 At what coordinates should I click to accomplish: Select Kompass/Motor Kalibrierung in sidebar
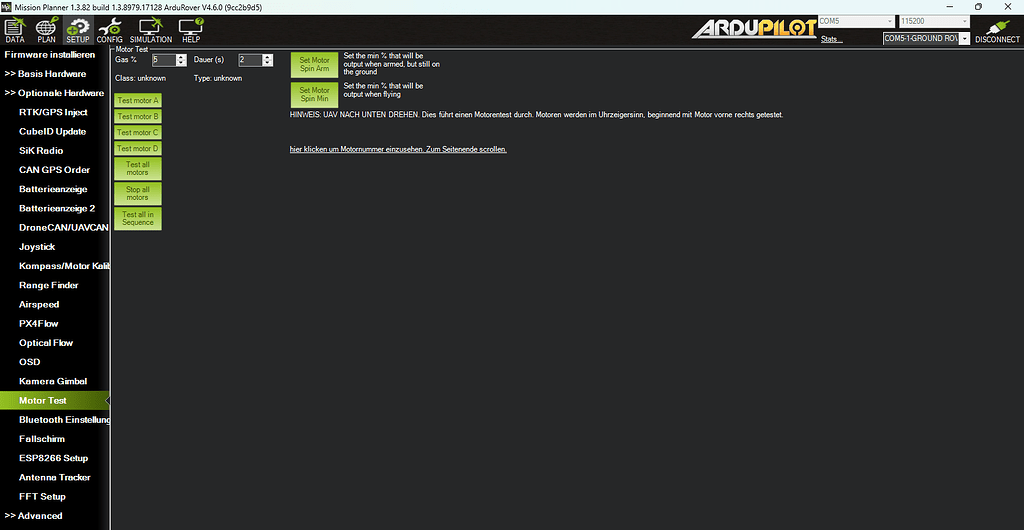click(x=63, y=266)
